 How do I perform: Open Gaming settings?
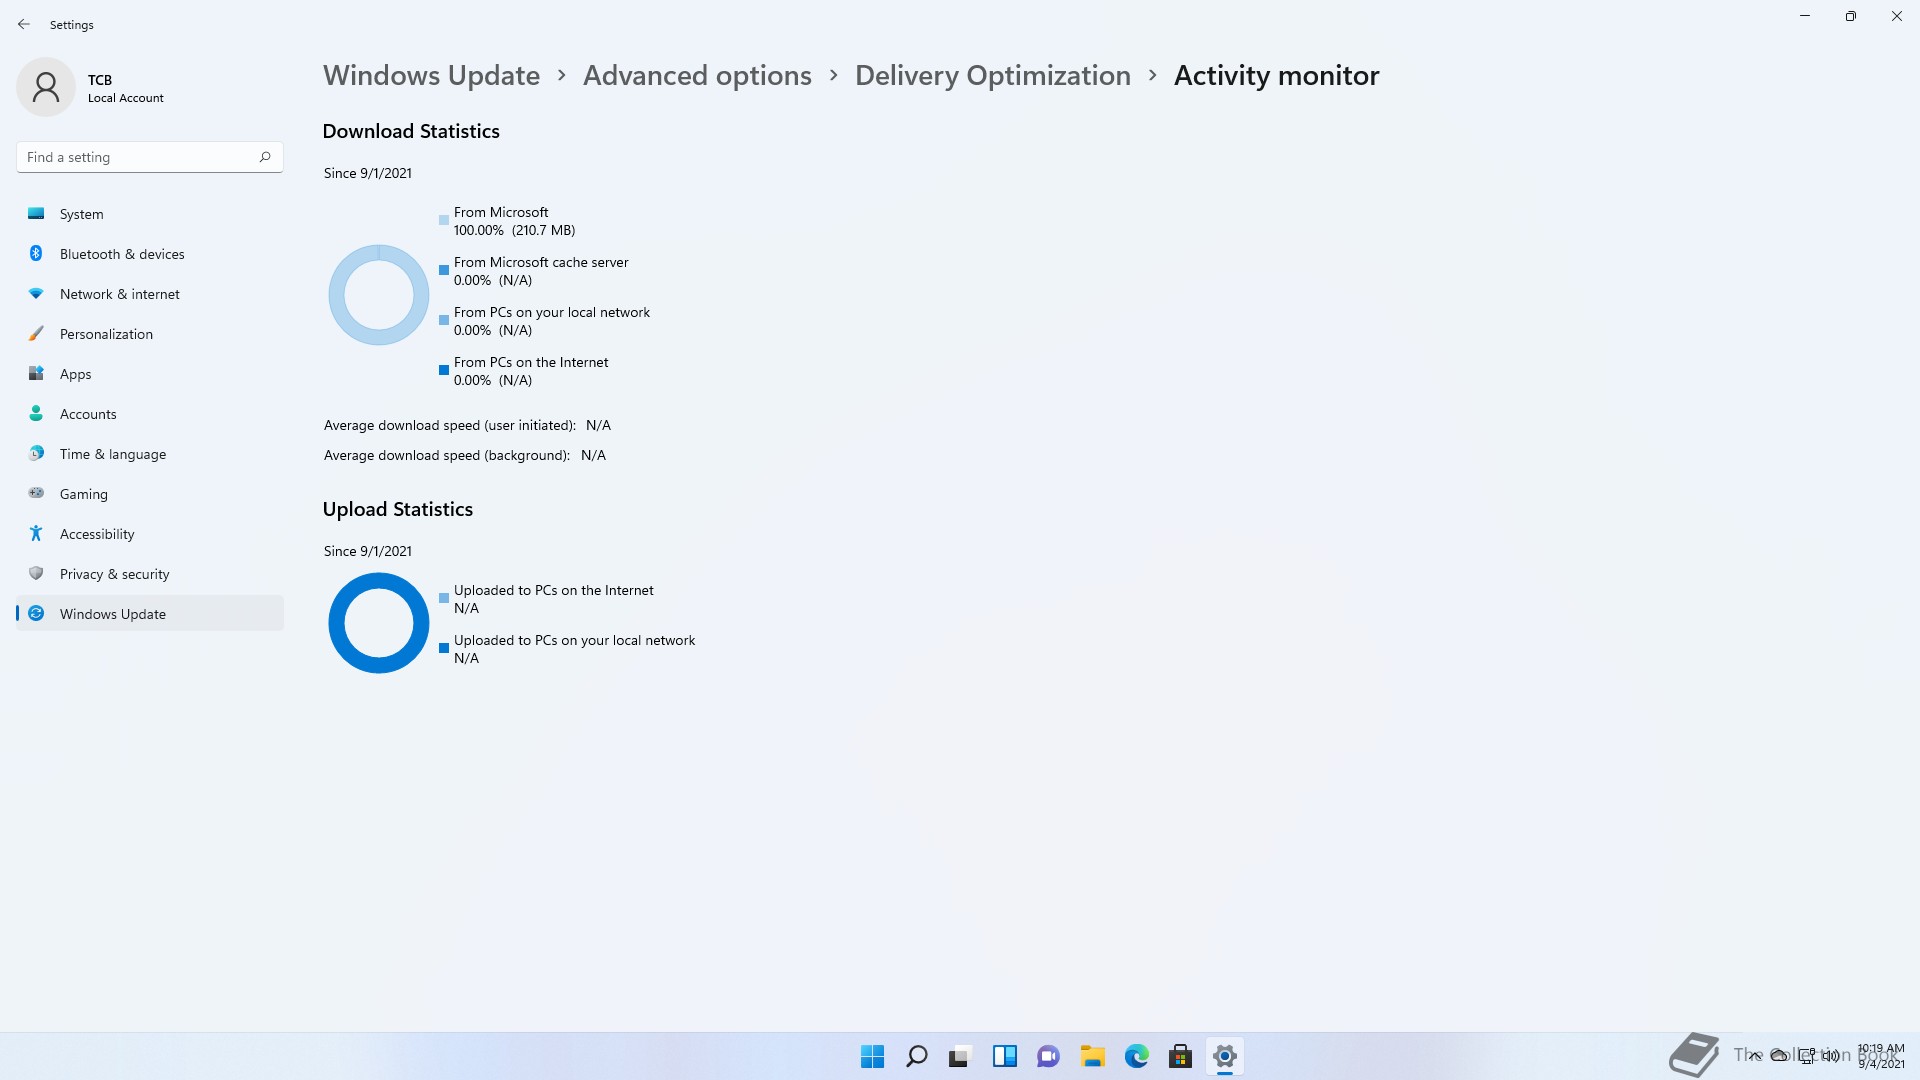[150, 494]
